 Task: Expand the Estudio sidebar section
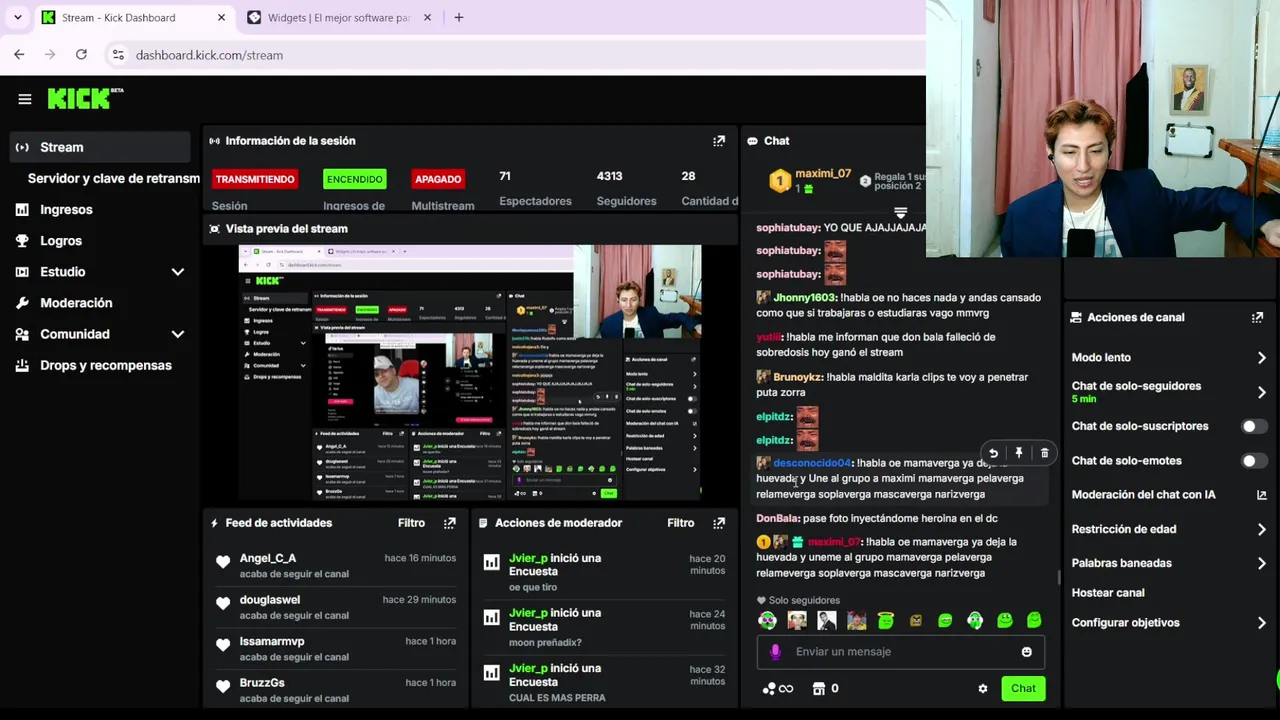[x=177, y=272]
